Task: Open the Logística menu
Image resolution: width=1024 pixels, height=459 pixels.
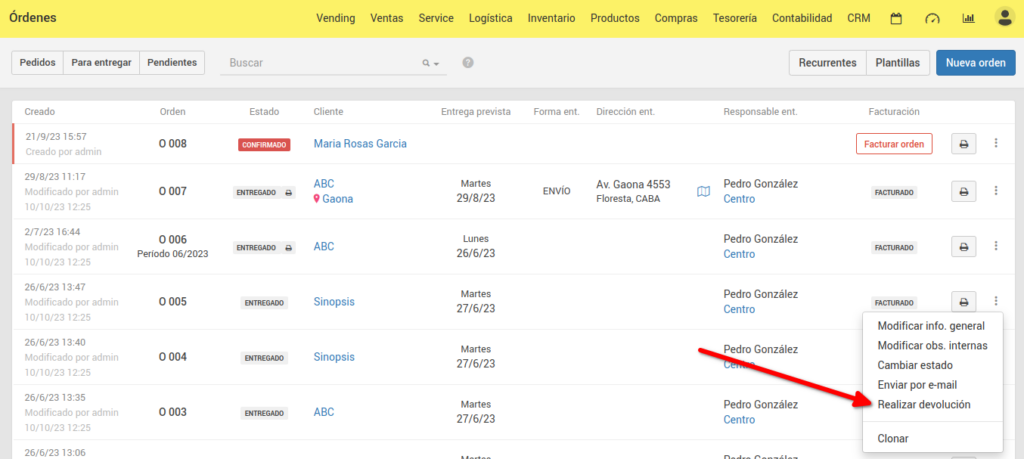Action: click(x=490, y=18)
